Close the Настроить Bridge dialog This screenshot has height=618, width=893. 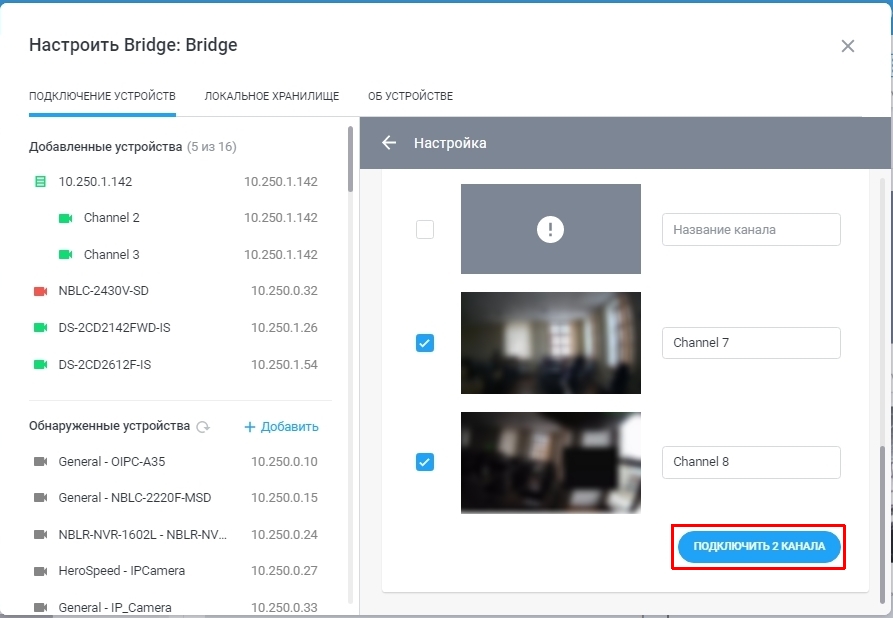pyautogui.click(x=847, y=46)
